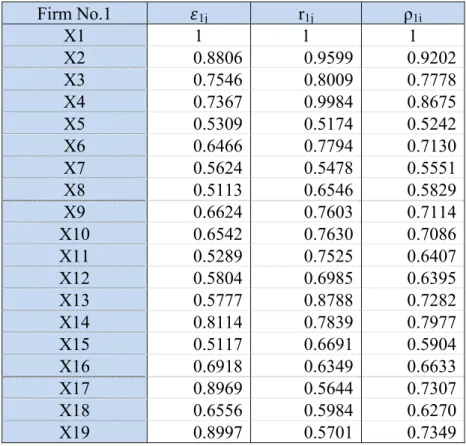The image size is (466, 446).
Task: Select the X2 row label
Action: click(74, 58)
